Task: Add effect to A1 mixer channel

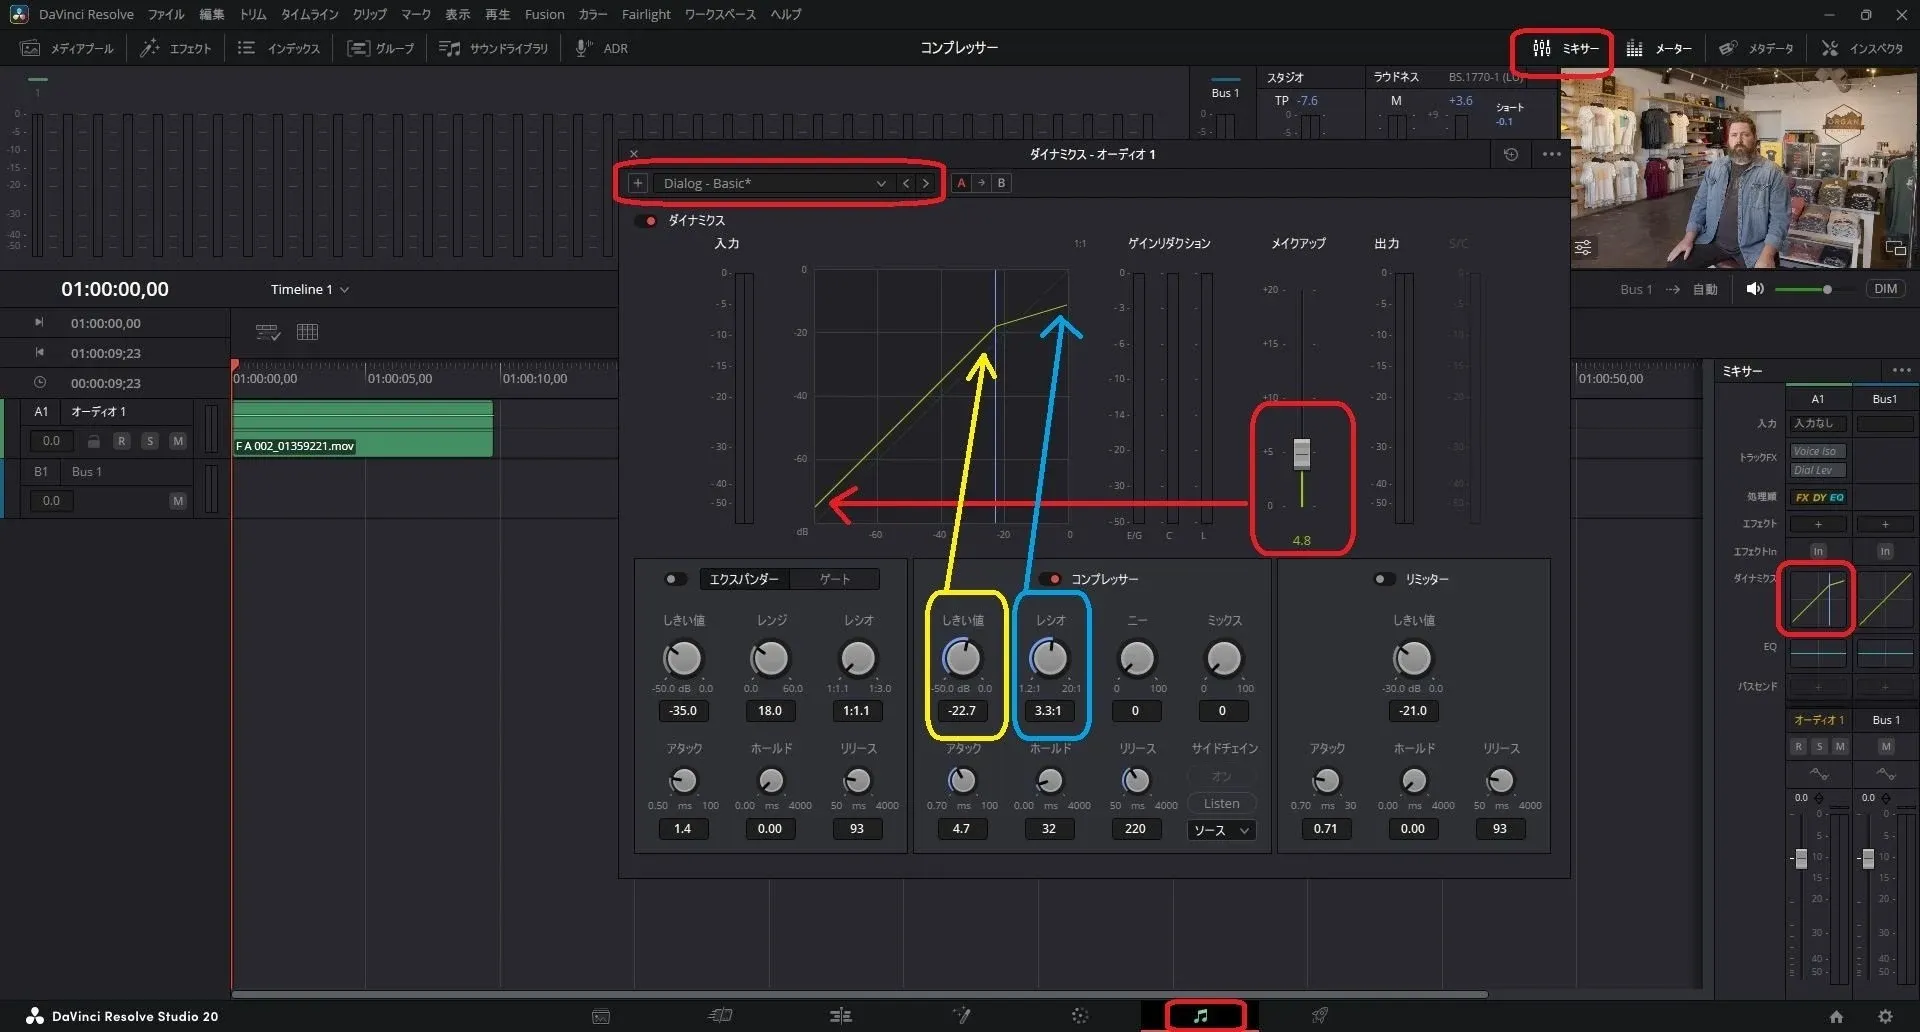Action: (1818, 524)
